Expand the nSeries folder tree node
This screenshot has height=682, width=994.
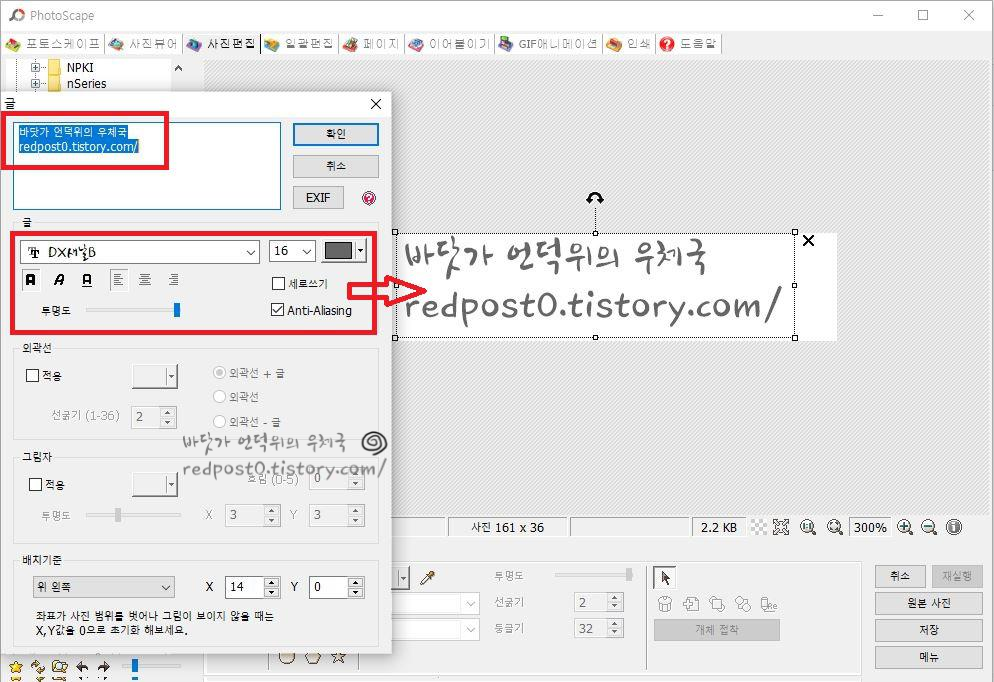click(36, 83)
